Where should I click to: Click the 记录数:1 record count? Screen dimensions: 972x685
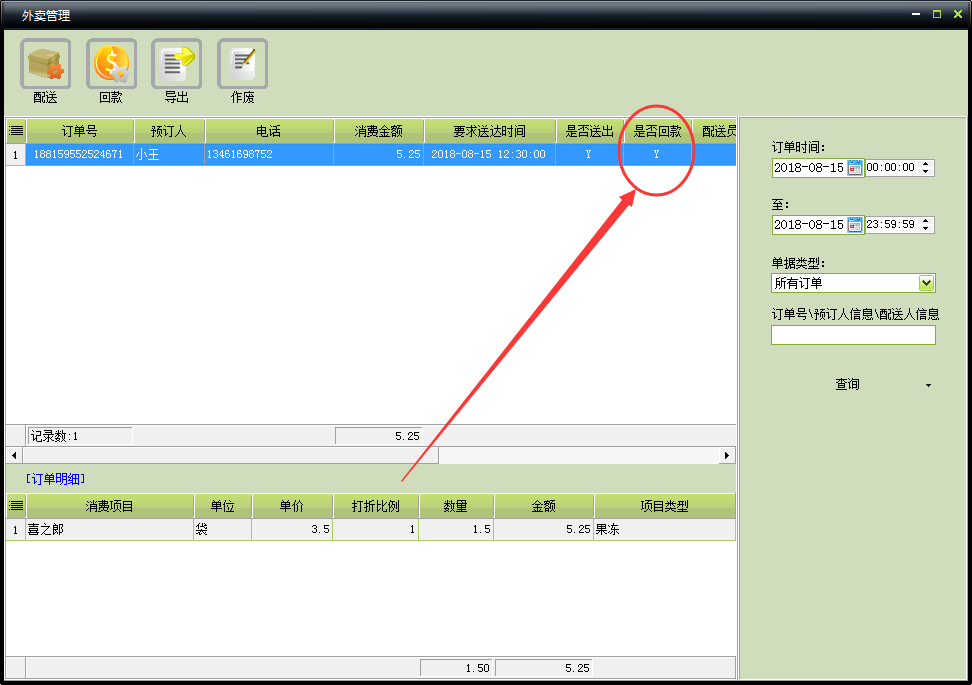point(79,436)
